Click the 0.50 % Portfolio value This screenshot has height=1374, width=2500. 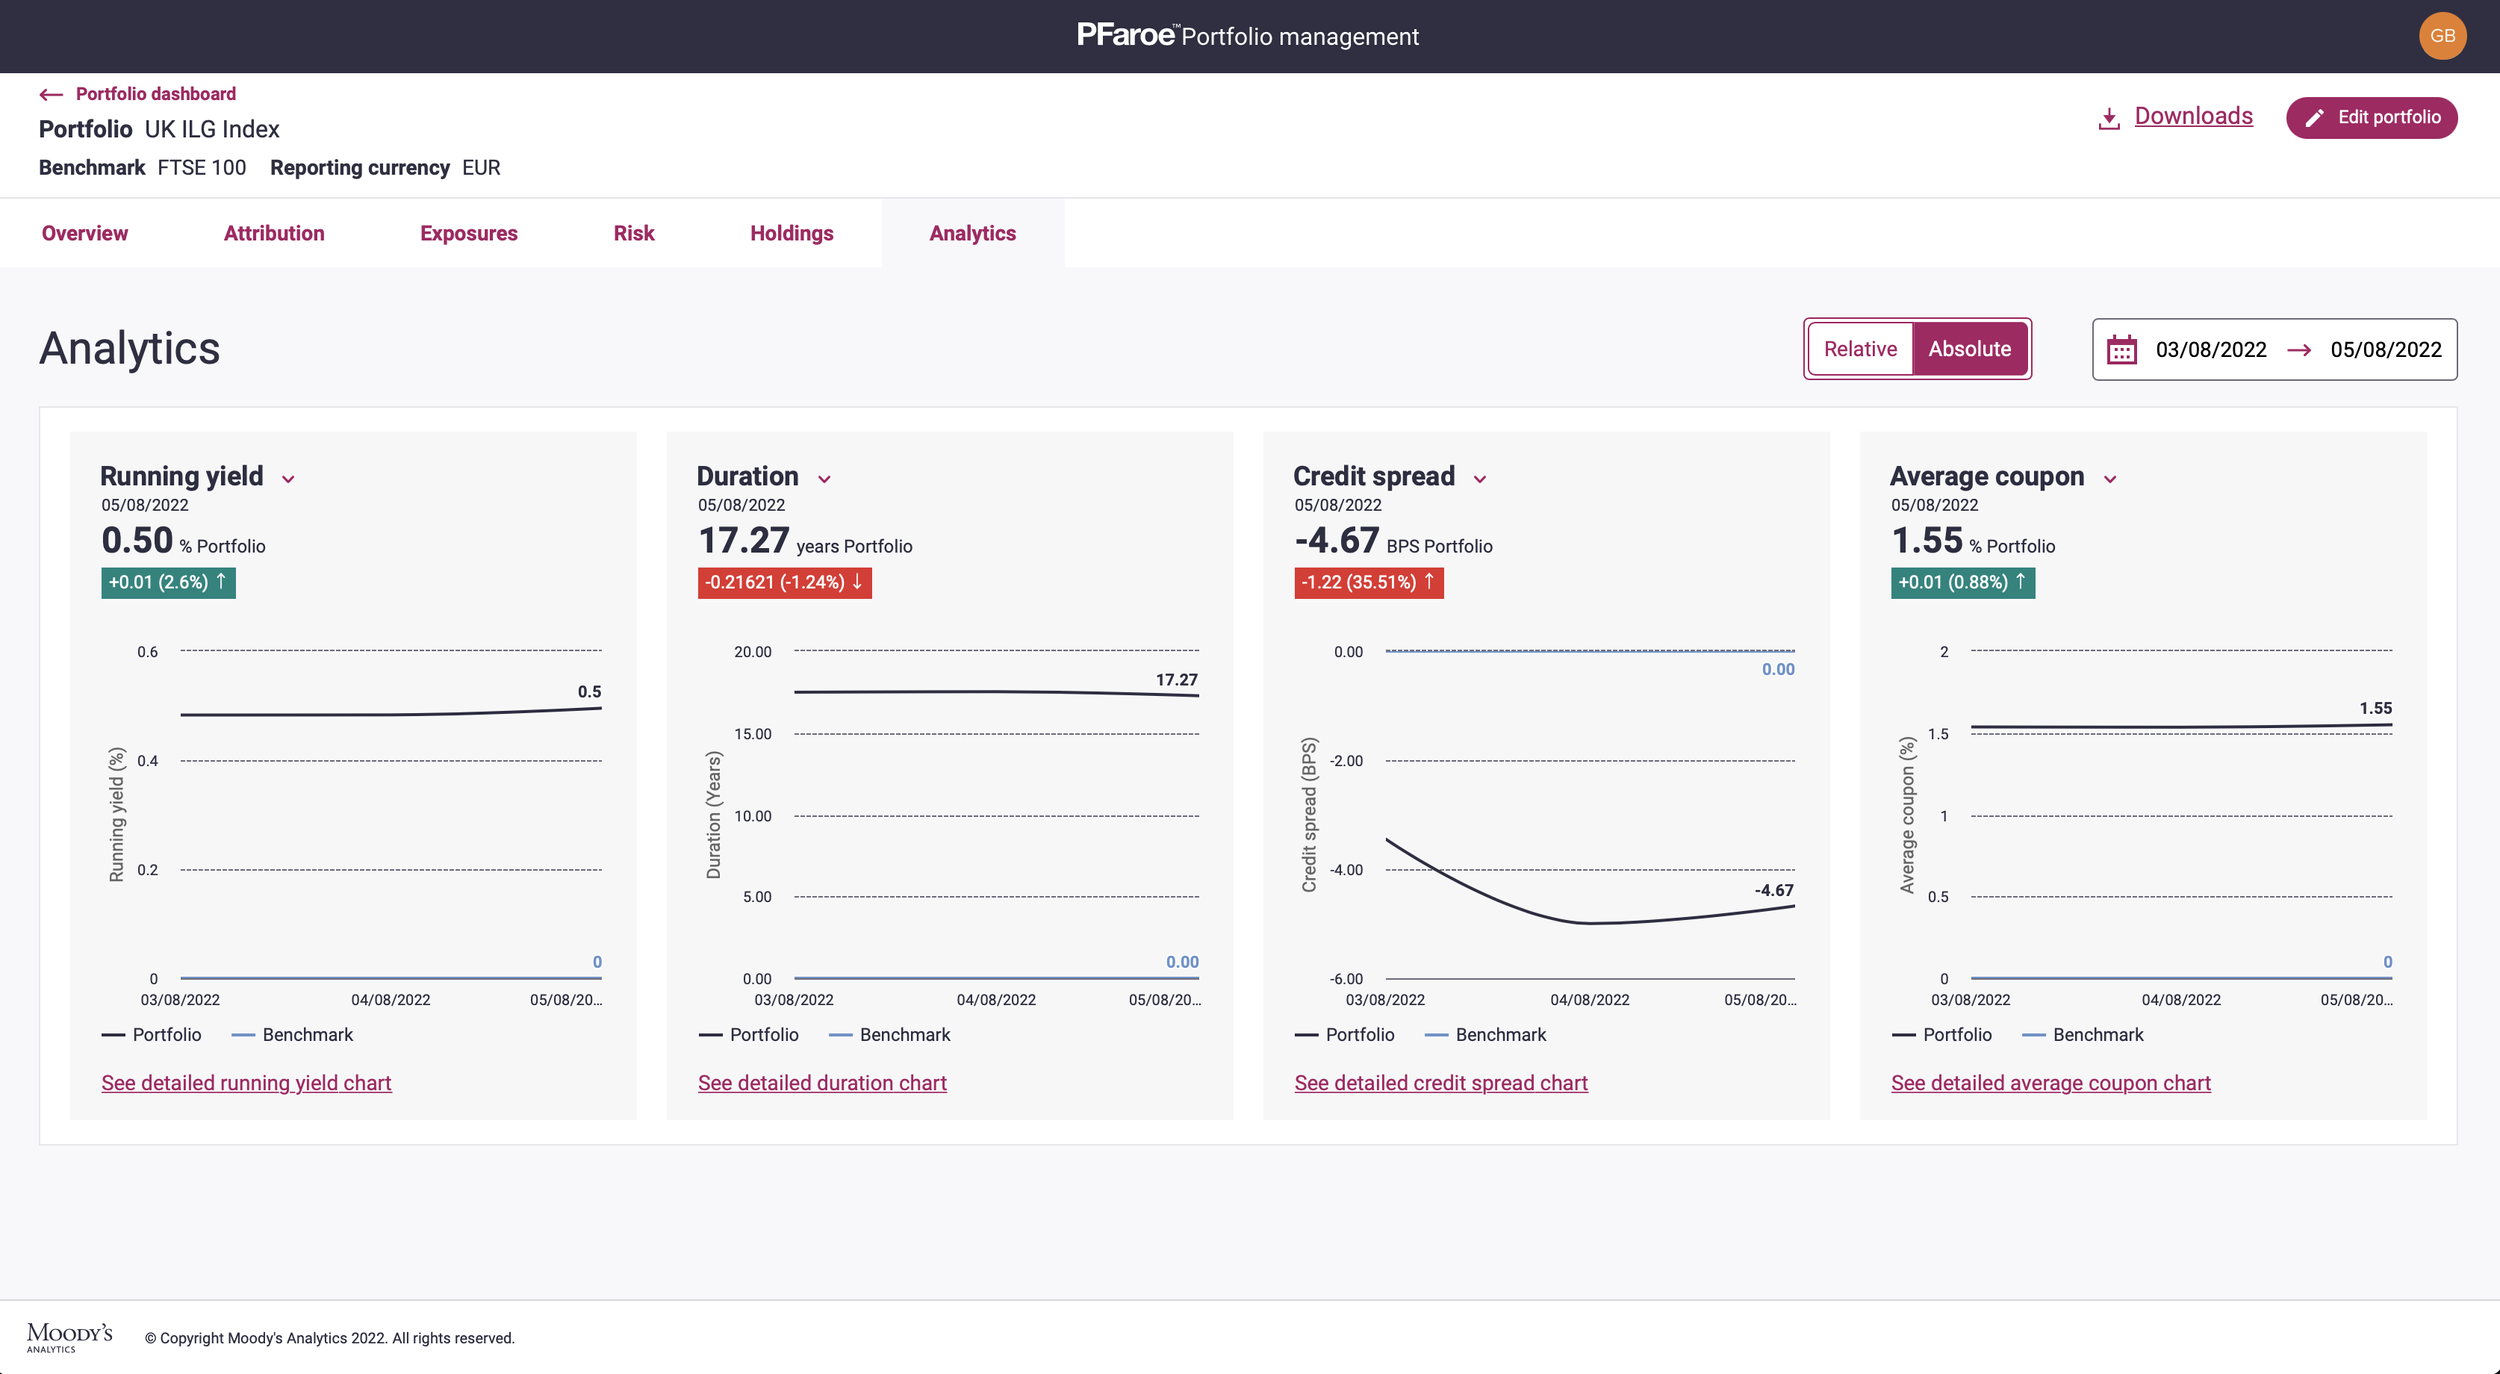(184, 541)
